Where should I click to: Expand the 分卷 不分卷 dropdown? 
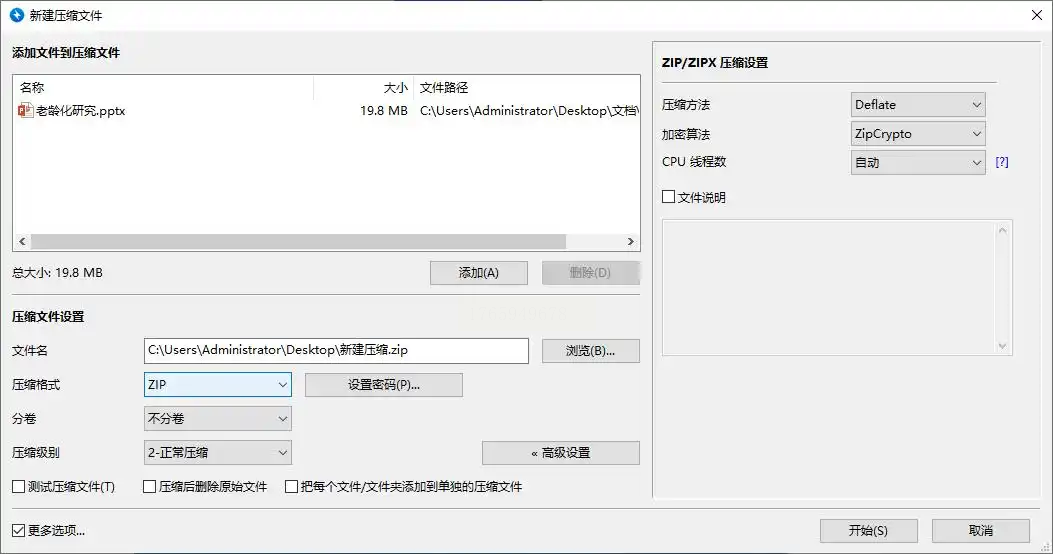(x=218, y=418)
